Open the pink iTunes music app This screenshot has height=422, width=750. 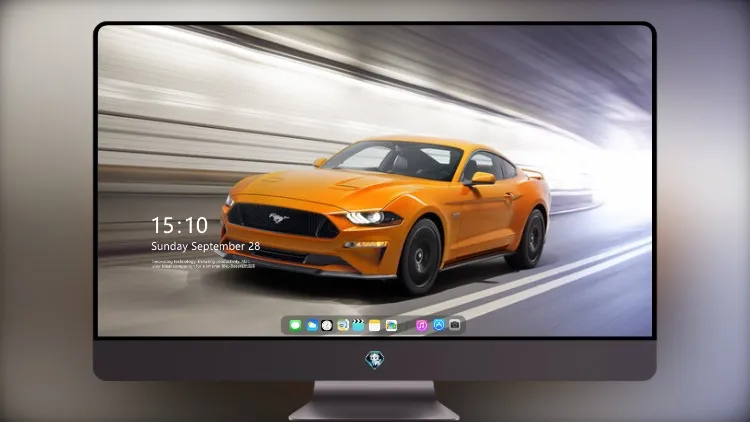(421, 325)
